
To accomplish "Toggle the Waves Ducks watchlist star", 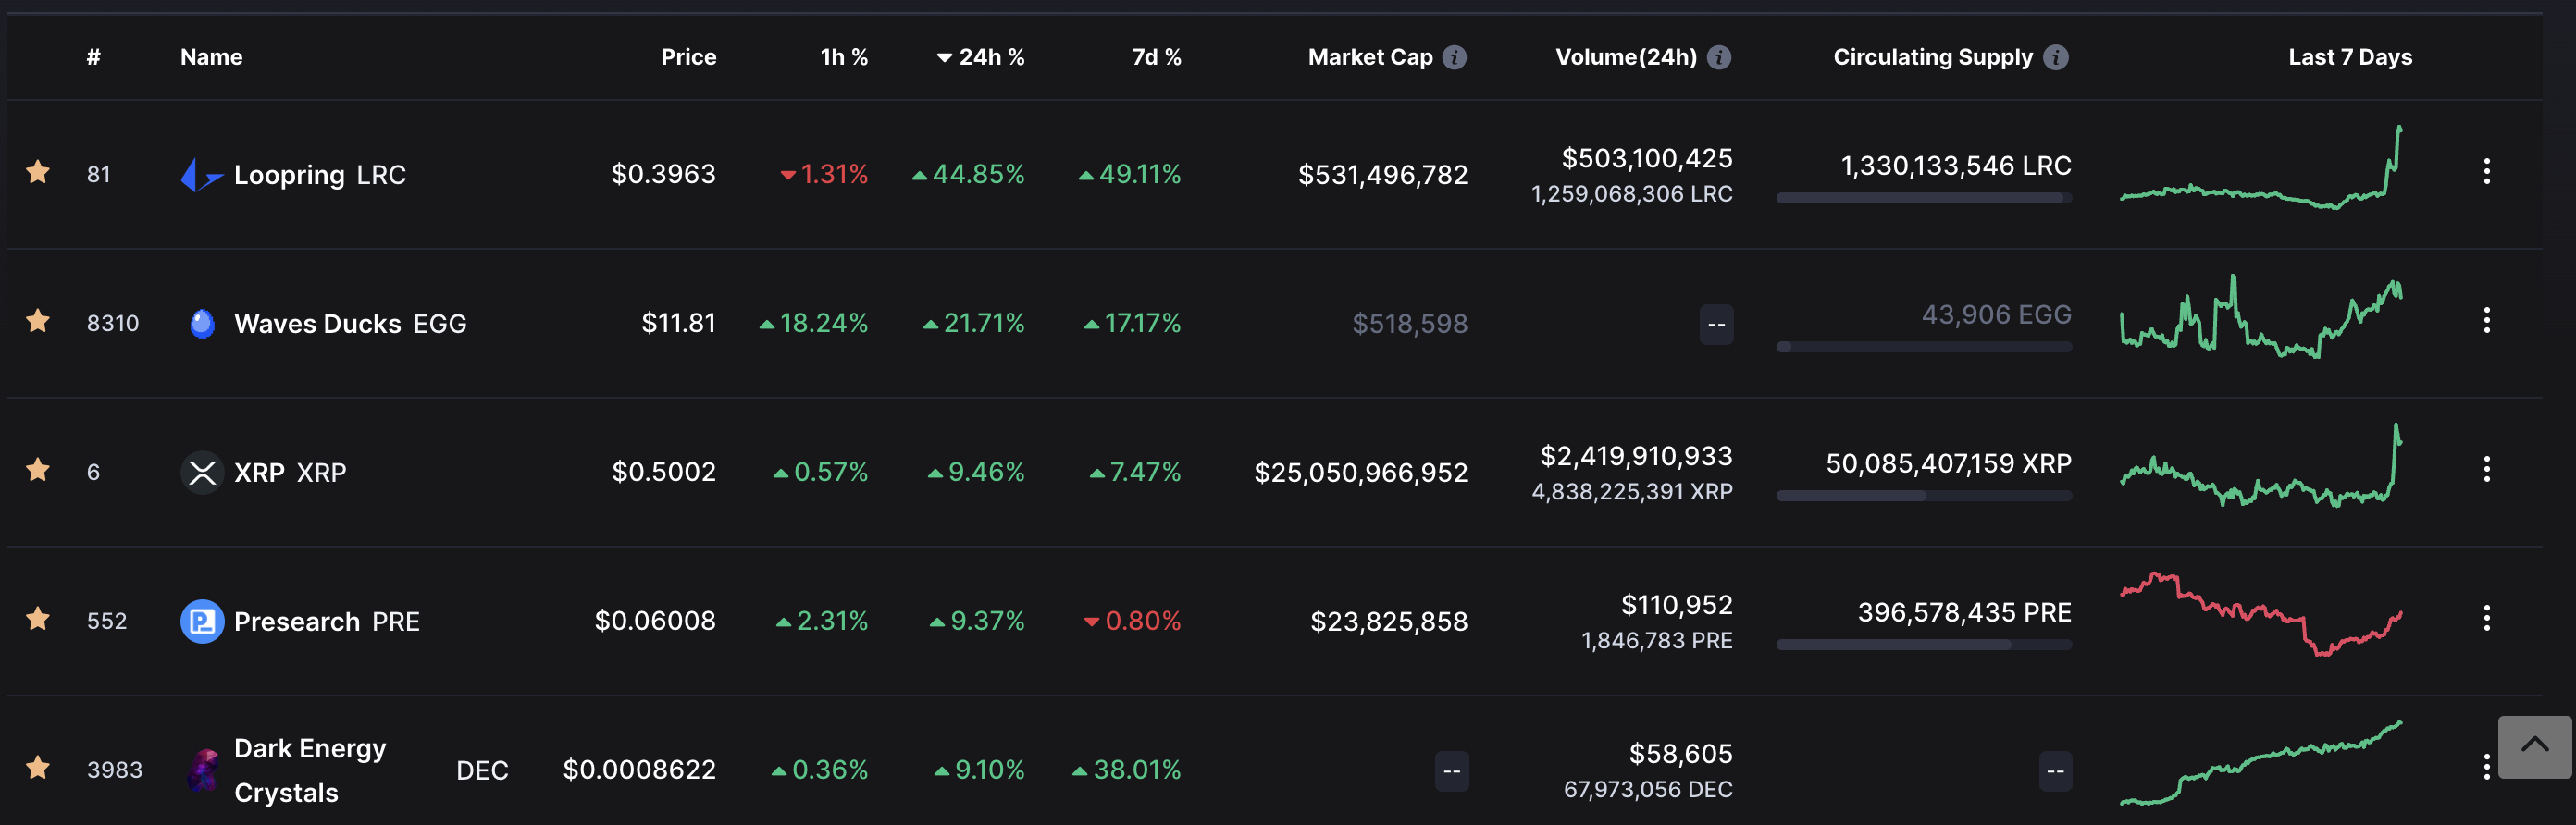I will pos(38,321).
